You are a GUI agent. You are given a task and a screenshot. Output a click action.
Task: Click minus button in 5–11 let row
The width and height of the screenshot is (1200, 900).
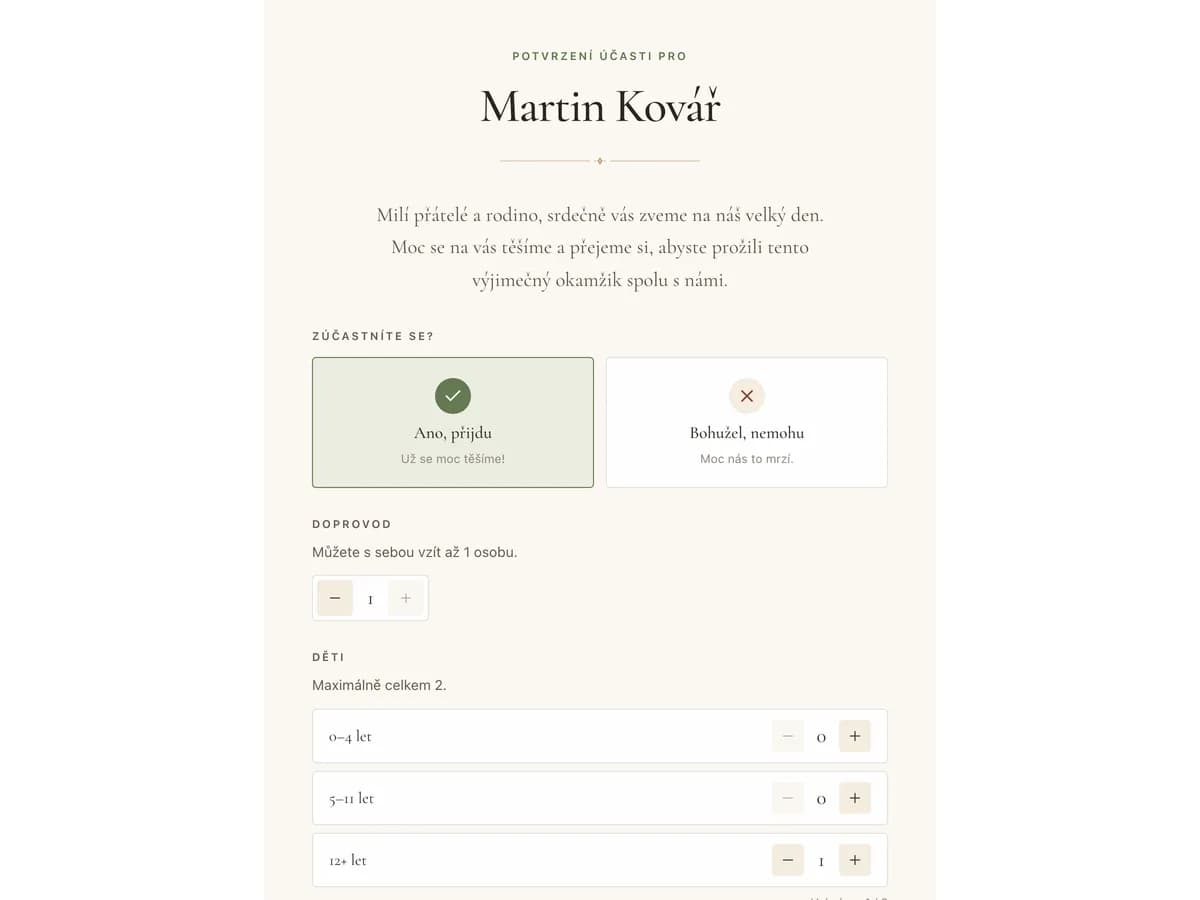point(788,798)
